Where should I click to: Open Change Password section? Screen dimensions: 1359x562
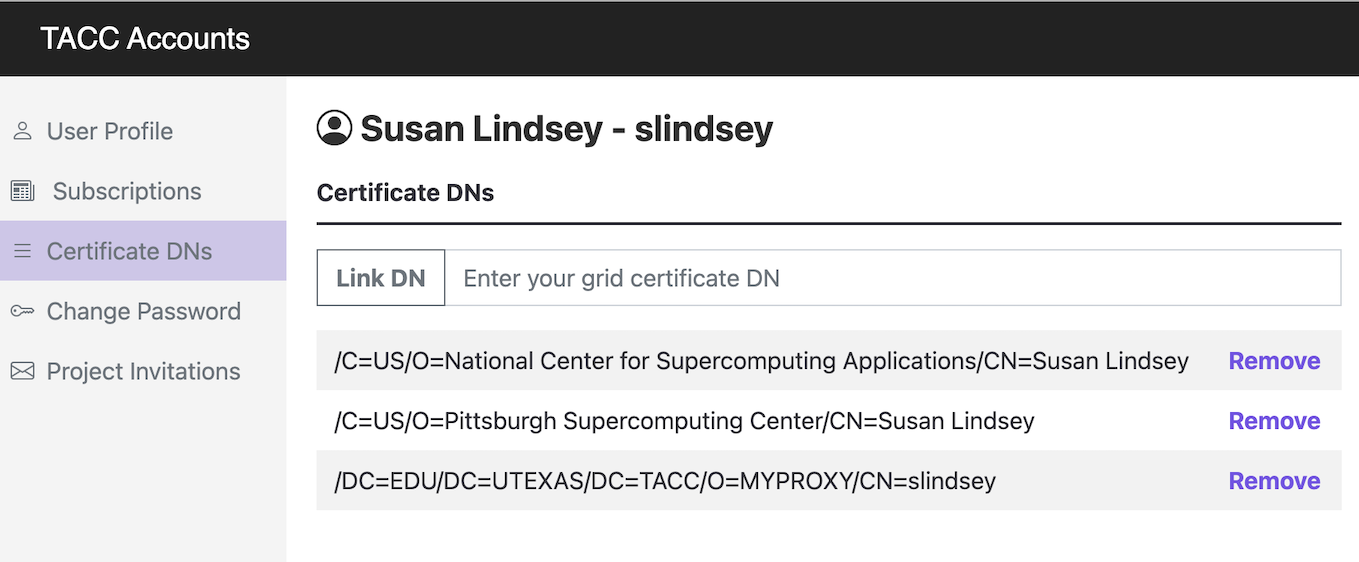point(143,311)
